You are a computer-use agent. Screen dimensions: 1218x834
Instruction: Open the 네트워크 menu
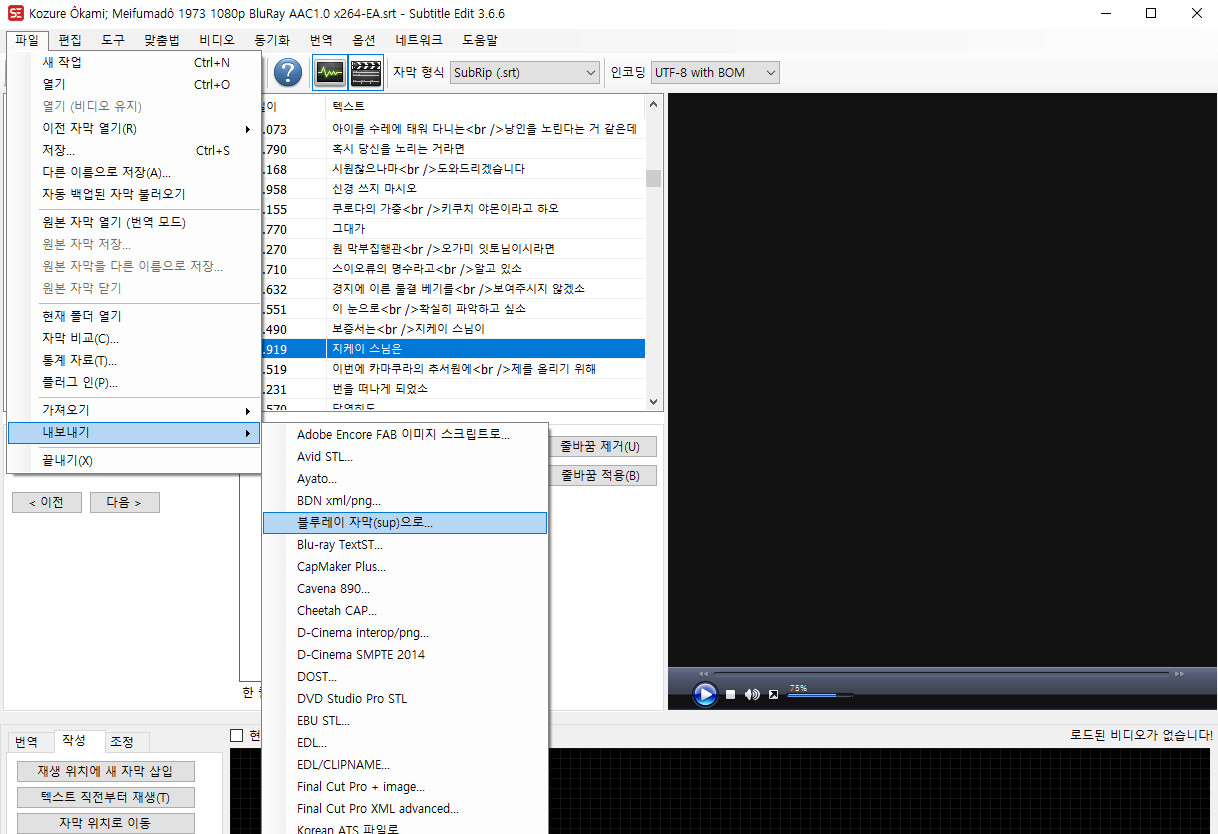(x=419, y=40)
